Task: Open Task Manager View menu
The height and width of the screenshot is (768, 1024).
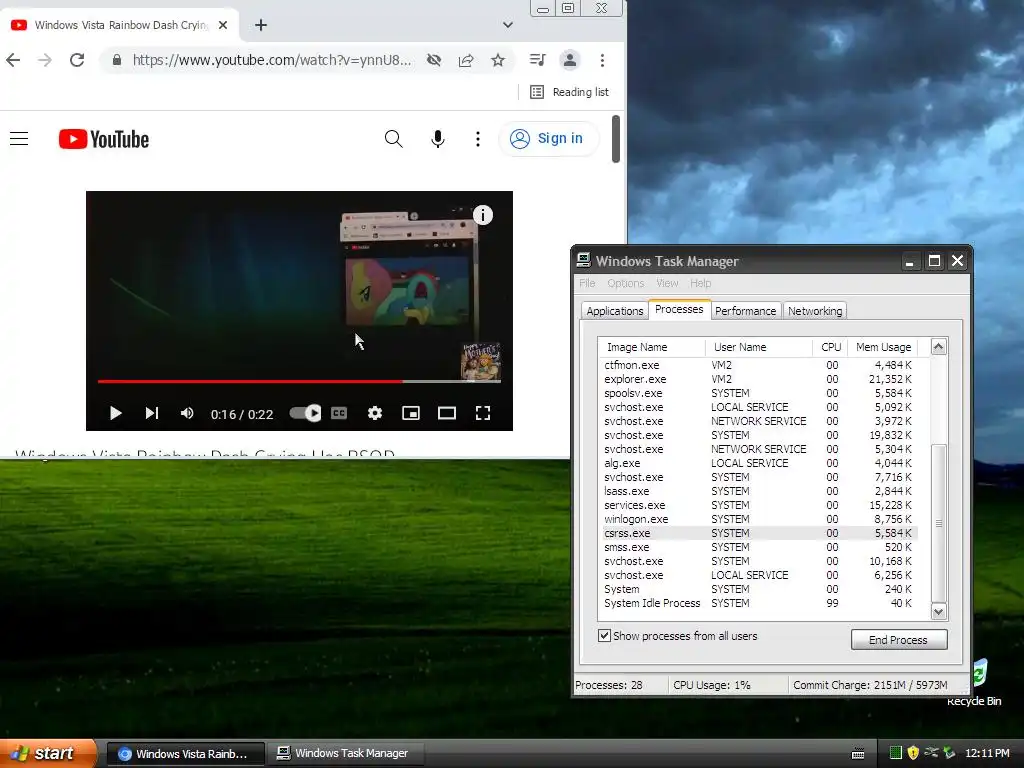Action: coord(667,283)
